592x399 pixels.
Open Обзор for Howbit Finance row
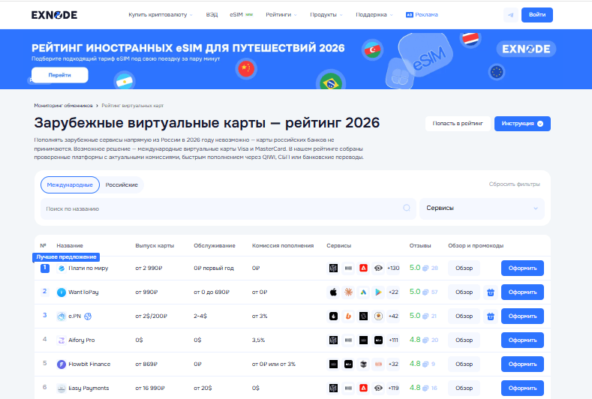coord(464,364)
